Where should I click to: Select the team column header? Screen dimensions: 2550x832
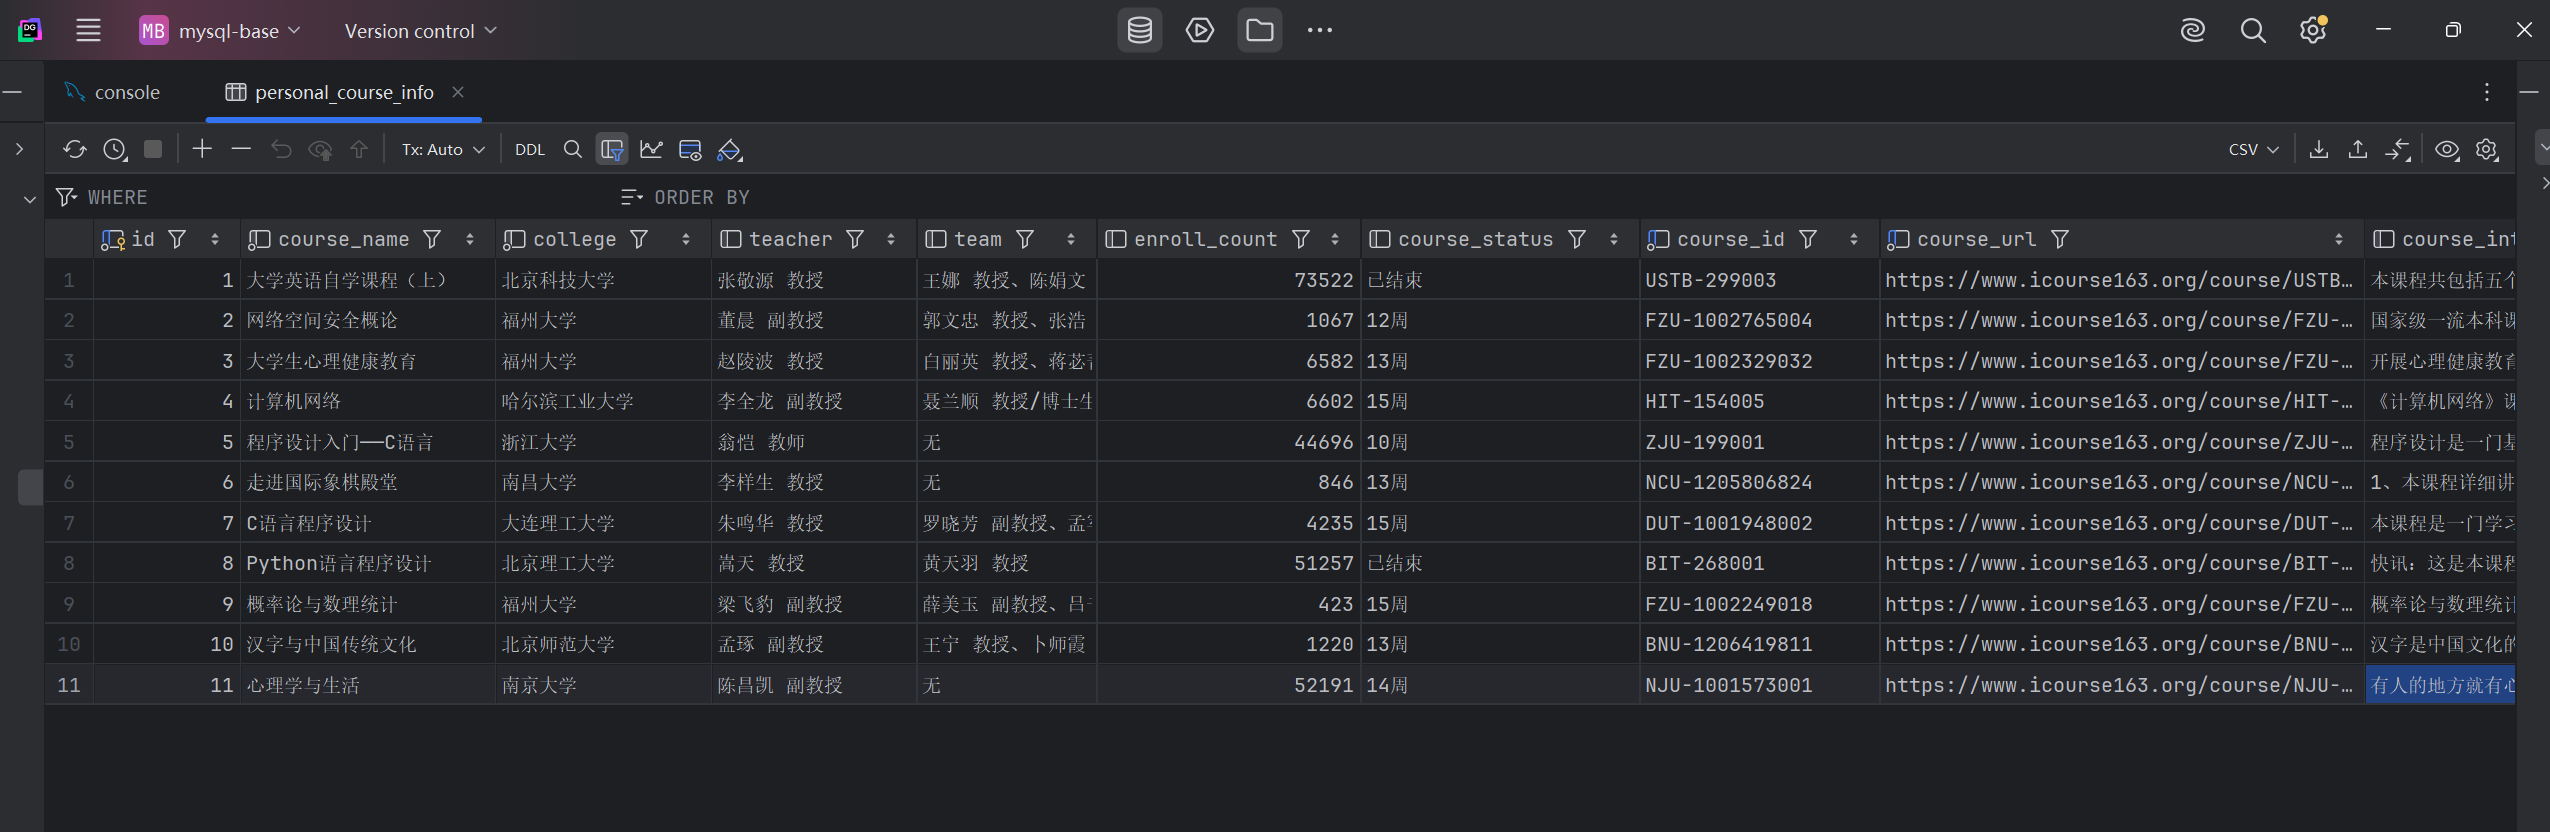tap(1007, 240)
